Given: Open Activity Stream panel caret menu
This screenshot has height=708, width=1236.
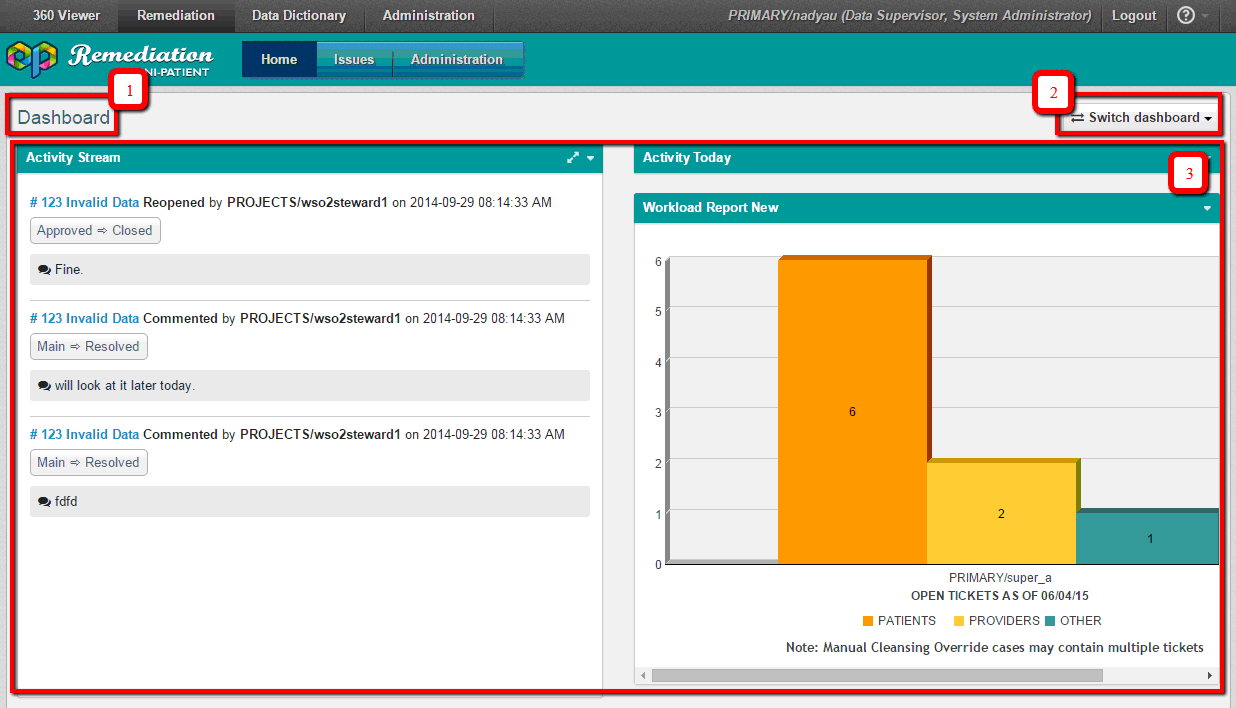Looking at the screenshot, I should 590,158.
